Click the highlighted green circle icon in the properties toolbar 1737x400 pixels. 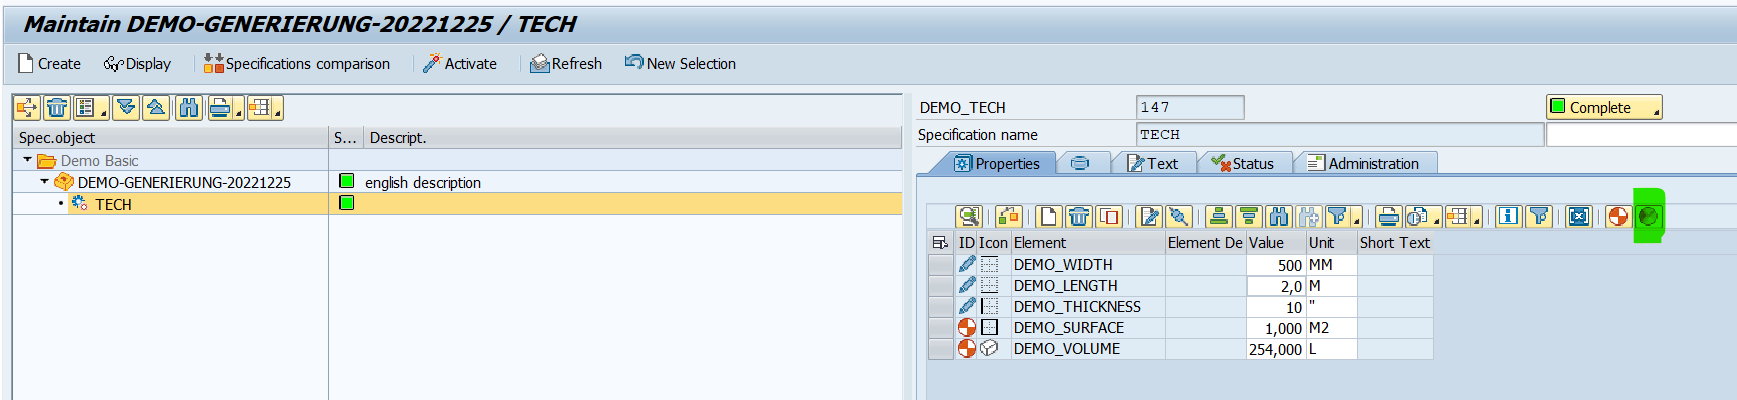click(1648, 216)
